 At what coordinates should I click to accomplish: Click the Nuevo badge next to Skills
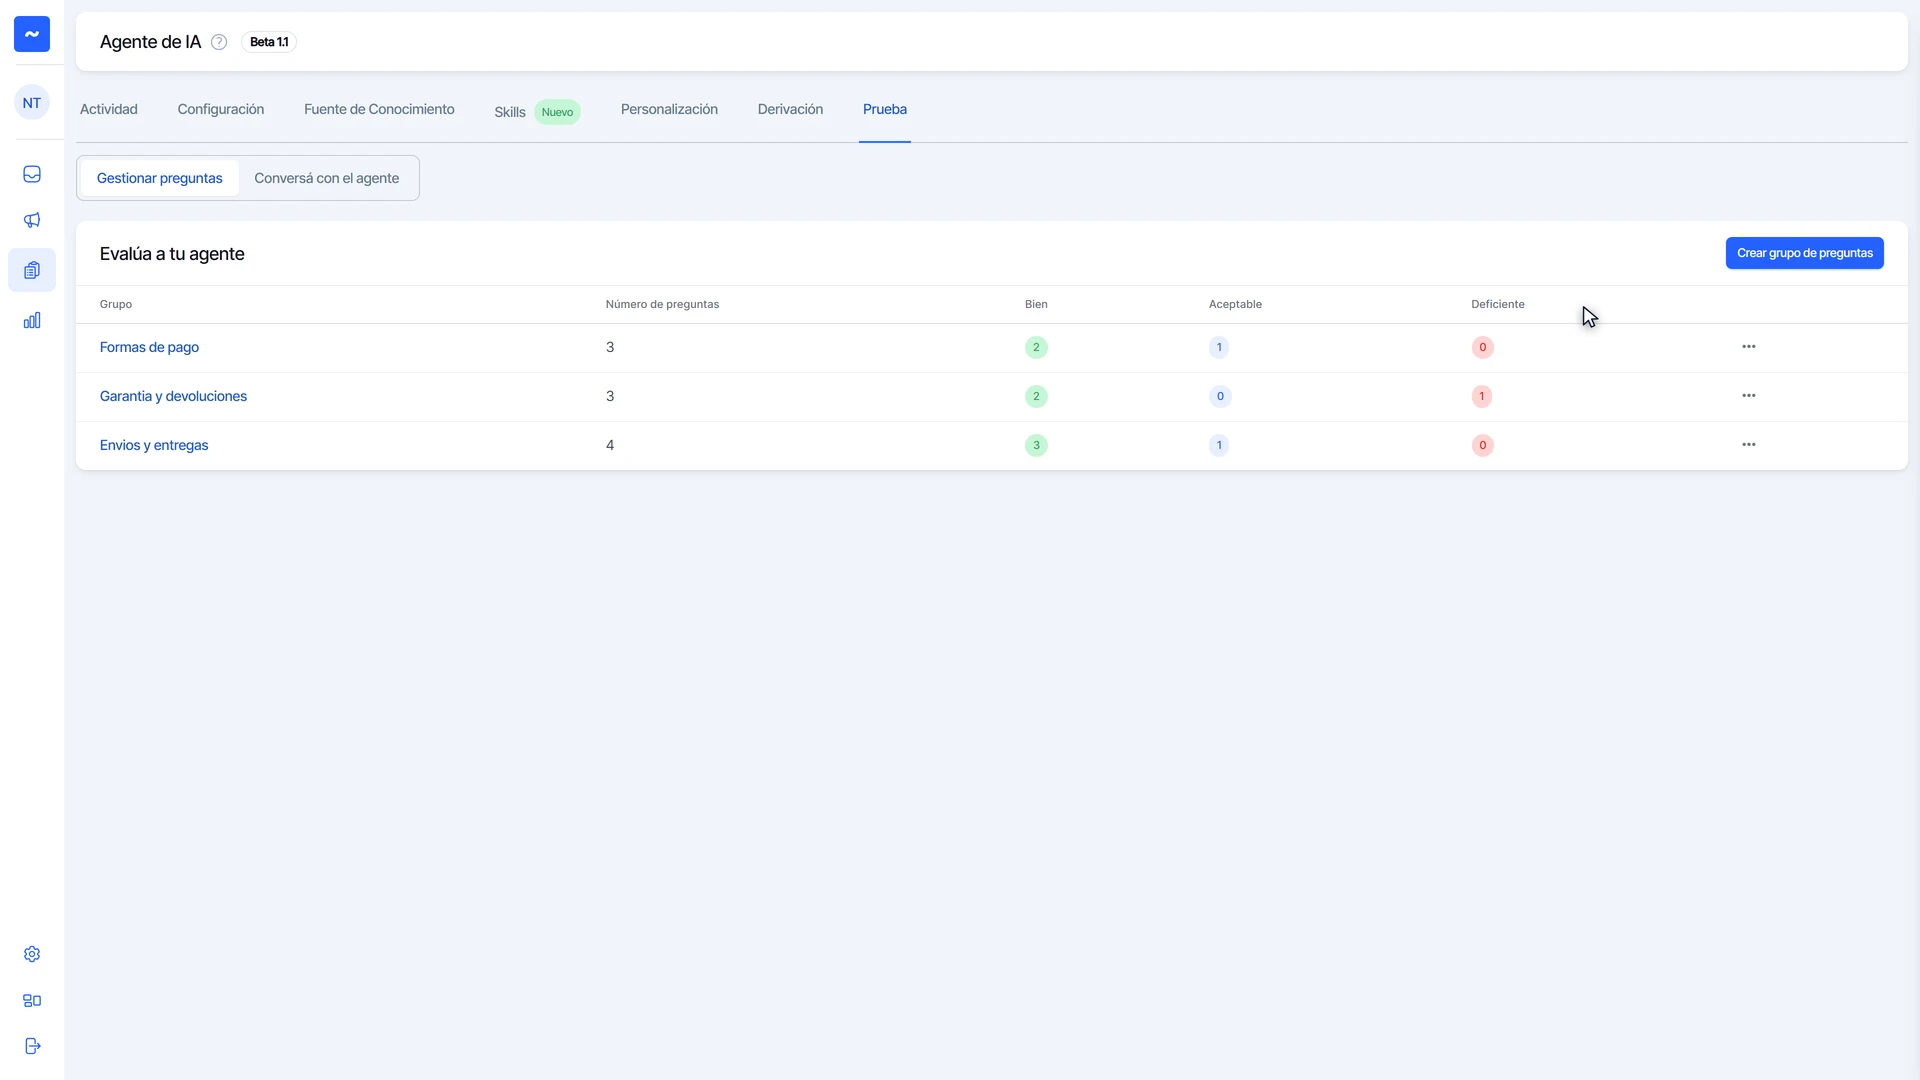pos(557,112)
